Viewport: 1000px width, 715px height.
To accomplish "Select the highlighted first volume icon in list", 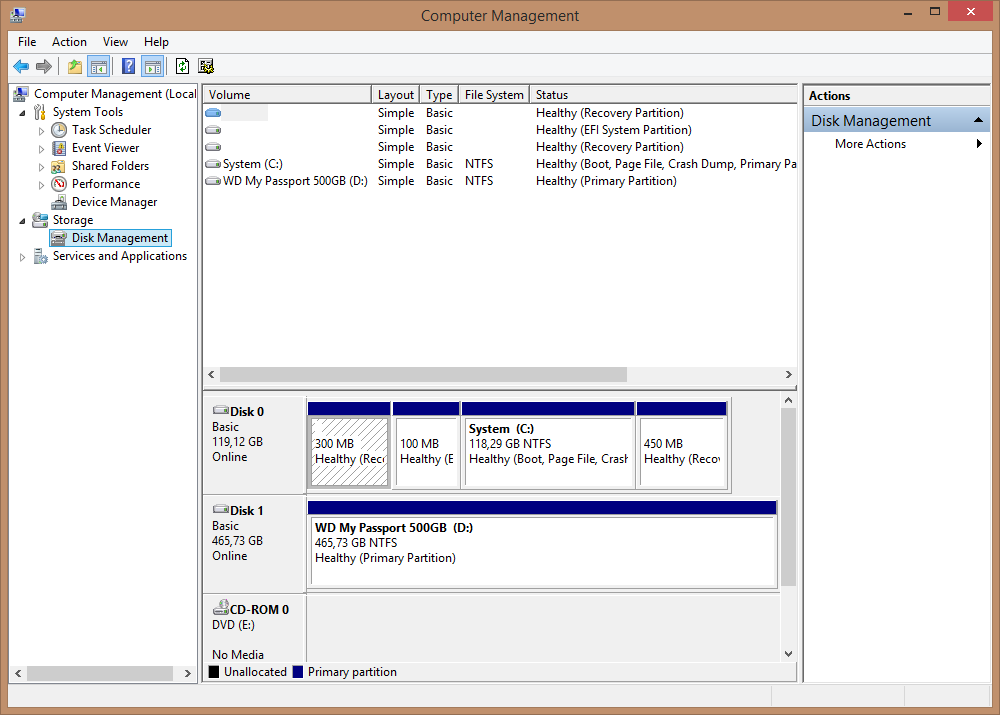I will (x=213, y=113).
